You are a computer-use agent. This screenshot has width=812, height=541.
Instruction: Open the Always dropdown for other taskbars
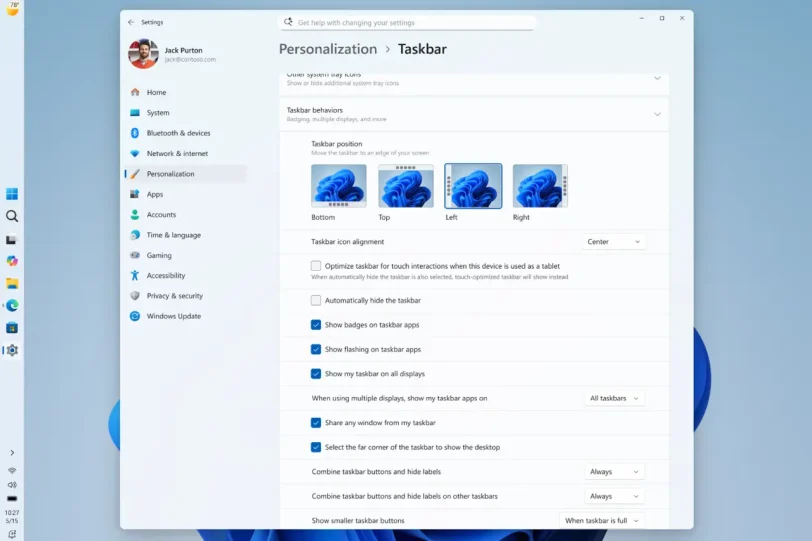[x=614, y=496]
